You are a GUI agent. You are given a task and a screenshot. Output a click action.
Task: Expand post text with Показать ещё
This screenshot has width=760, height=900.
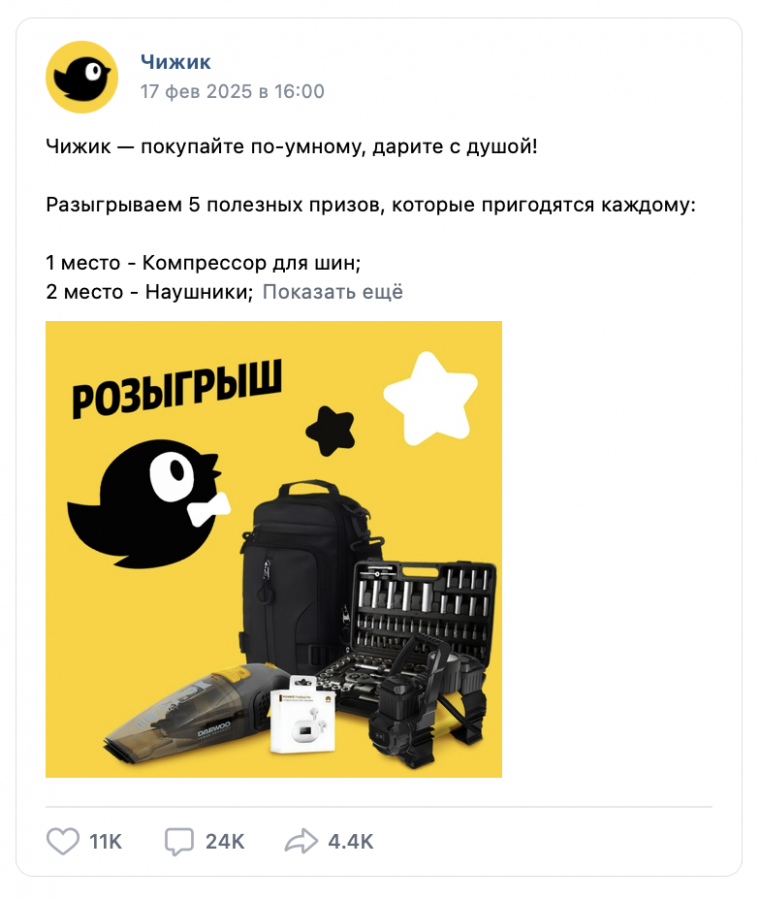coord(333,292)
